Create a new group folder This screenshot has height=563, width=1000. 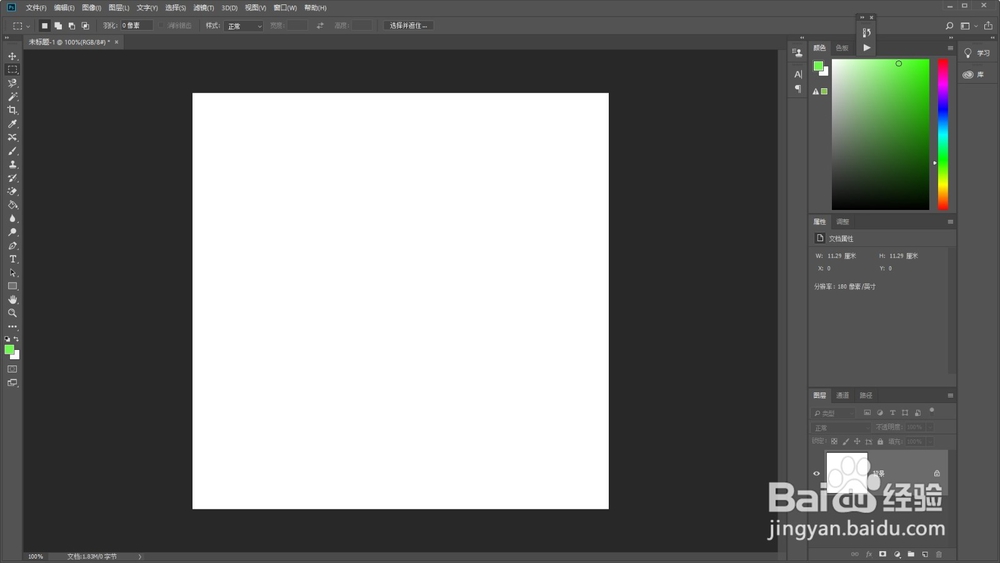pos(911,554)
